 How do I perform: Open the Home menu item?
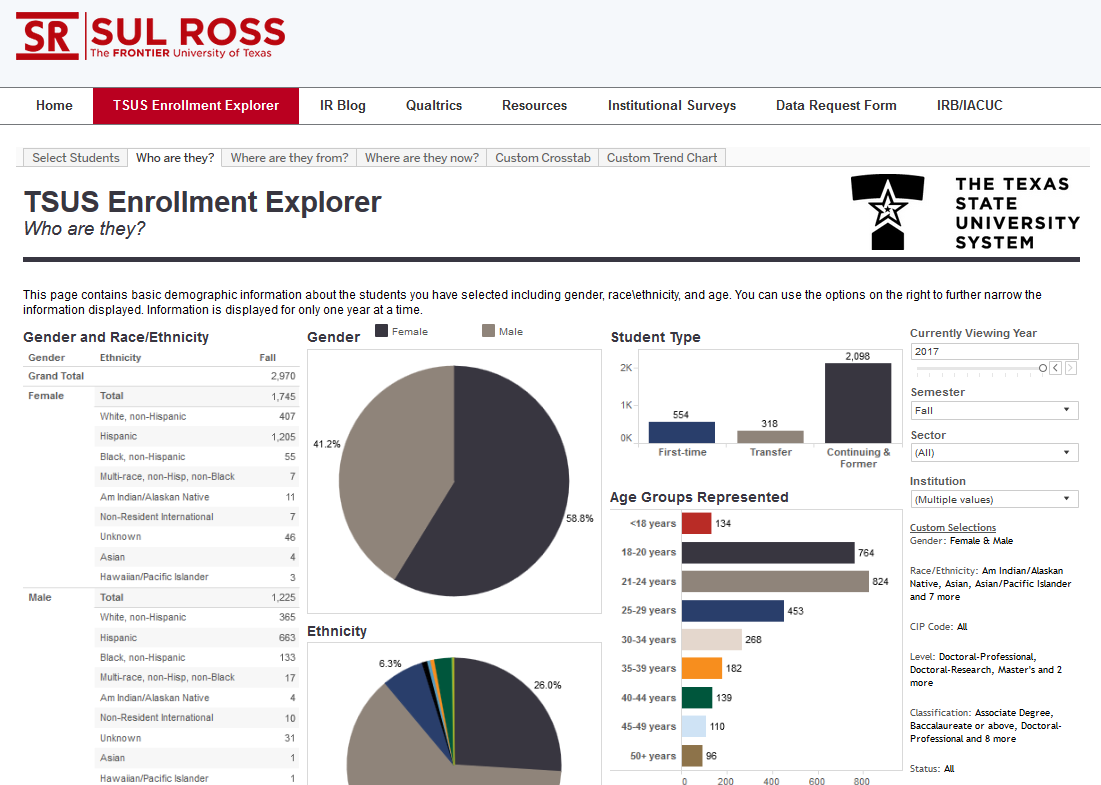(54, 106)
